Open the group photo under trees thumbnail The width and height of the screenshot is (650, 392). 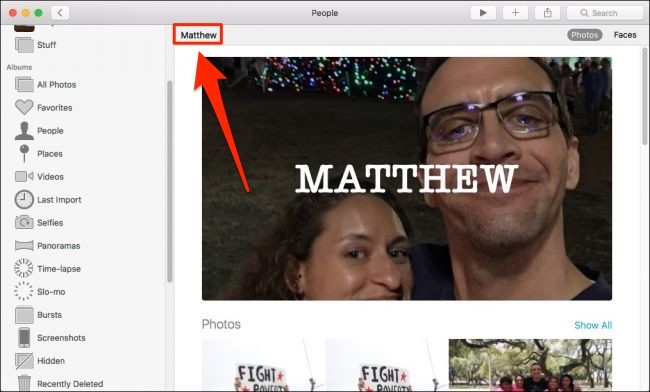(530, 365)
